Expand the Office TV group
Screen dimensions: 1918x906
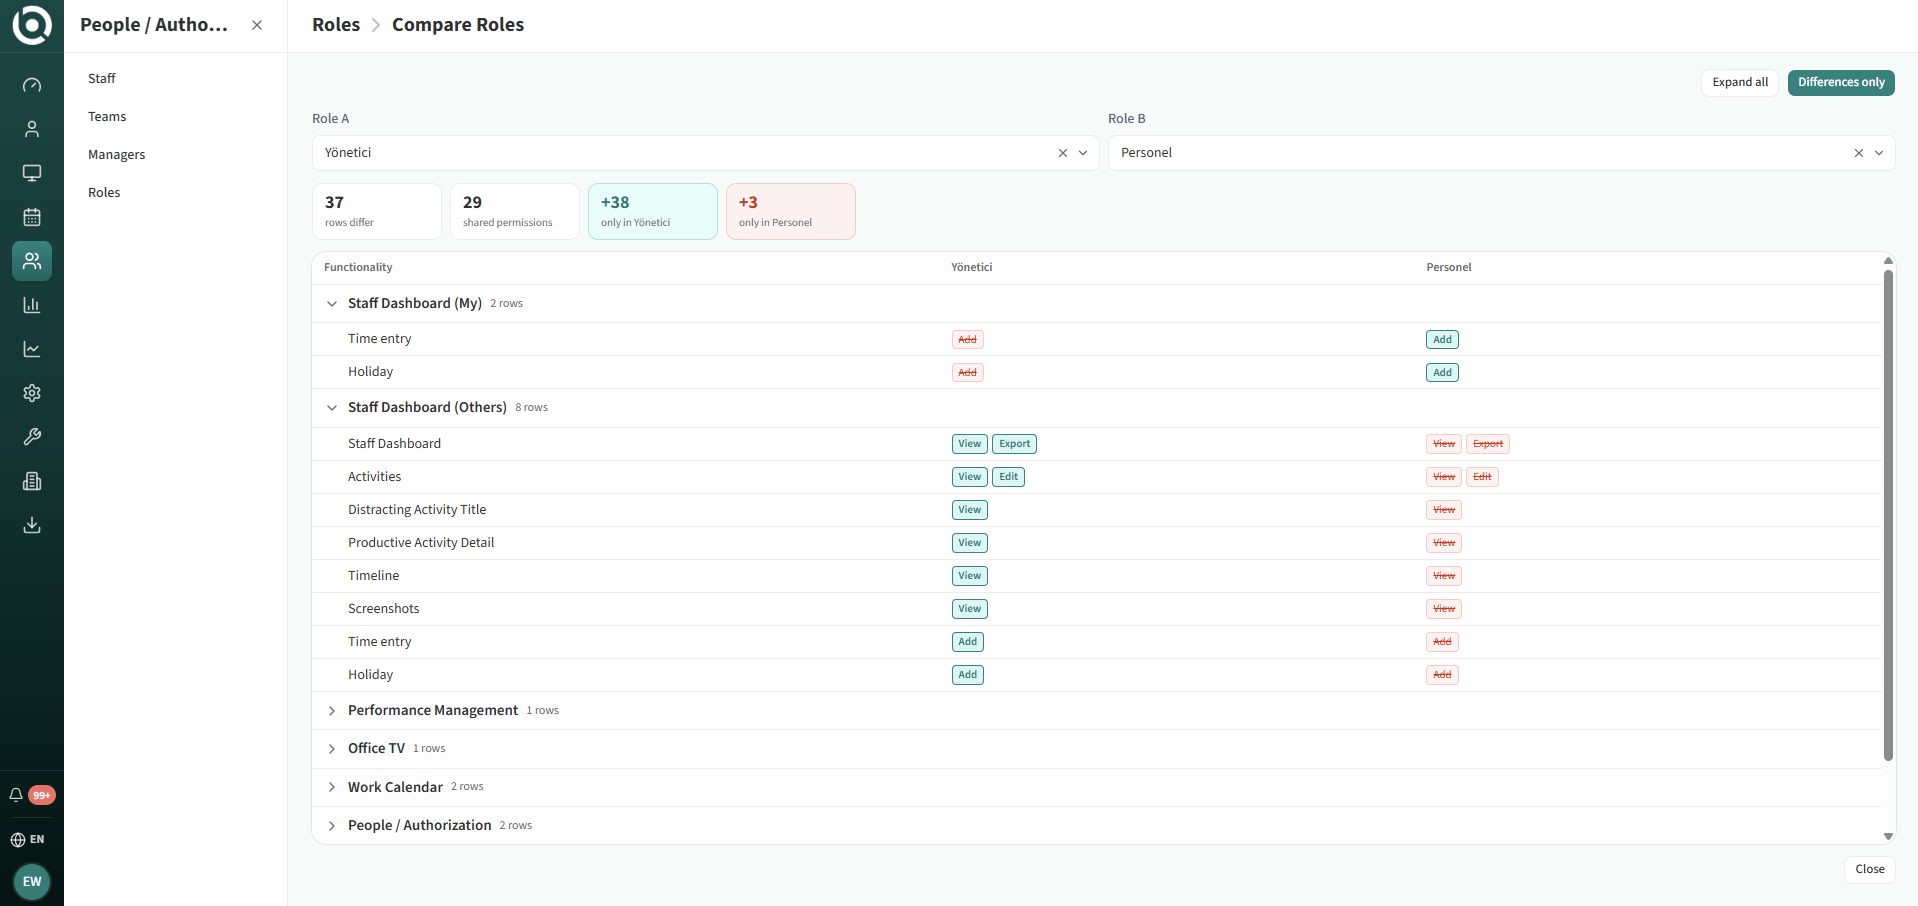coord(332,749)
